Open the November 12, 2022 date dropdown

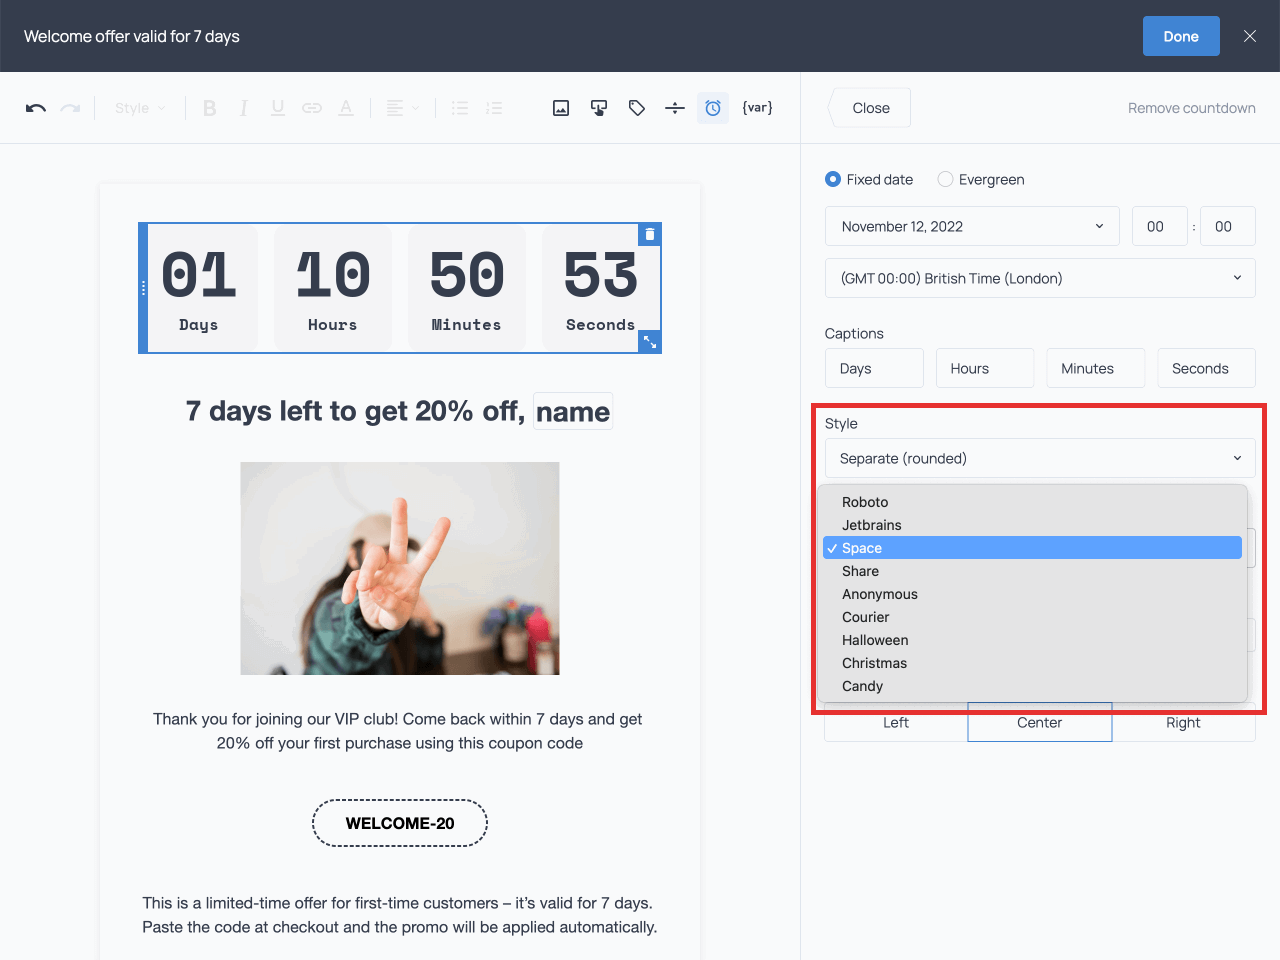pos(972,226)
